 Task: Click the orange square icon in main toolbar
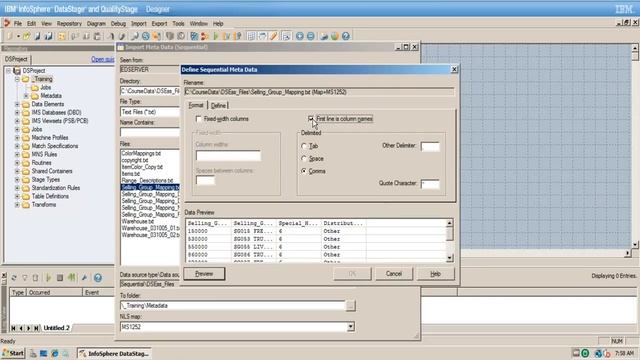tap(62, 36)
